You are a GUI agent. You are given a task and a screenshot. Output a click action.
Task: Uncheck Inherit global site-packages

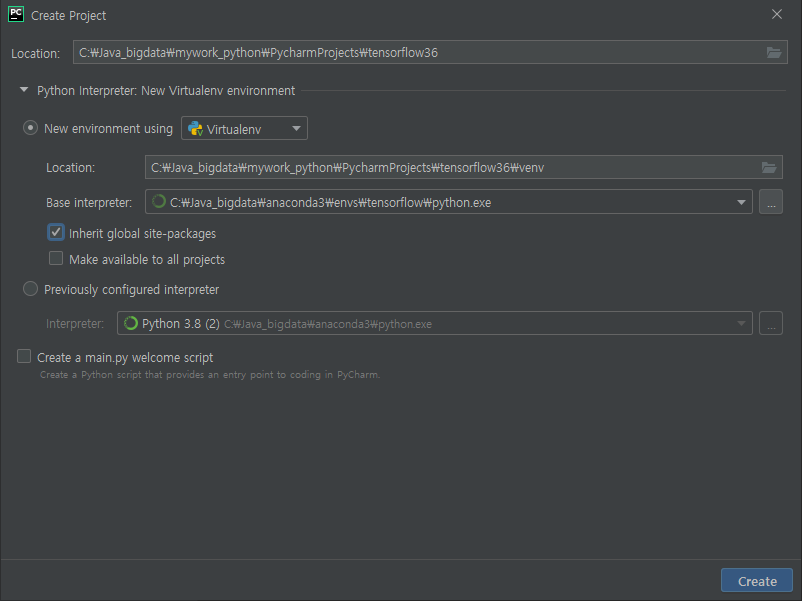tap(56, 232)
